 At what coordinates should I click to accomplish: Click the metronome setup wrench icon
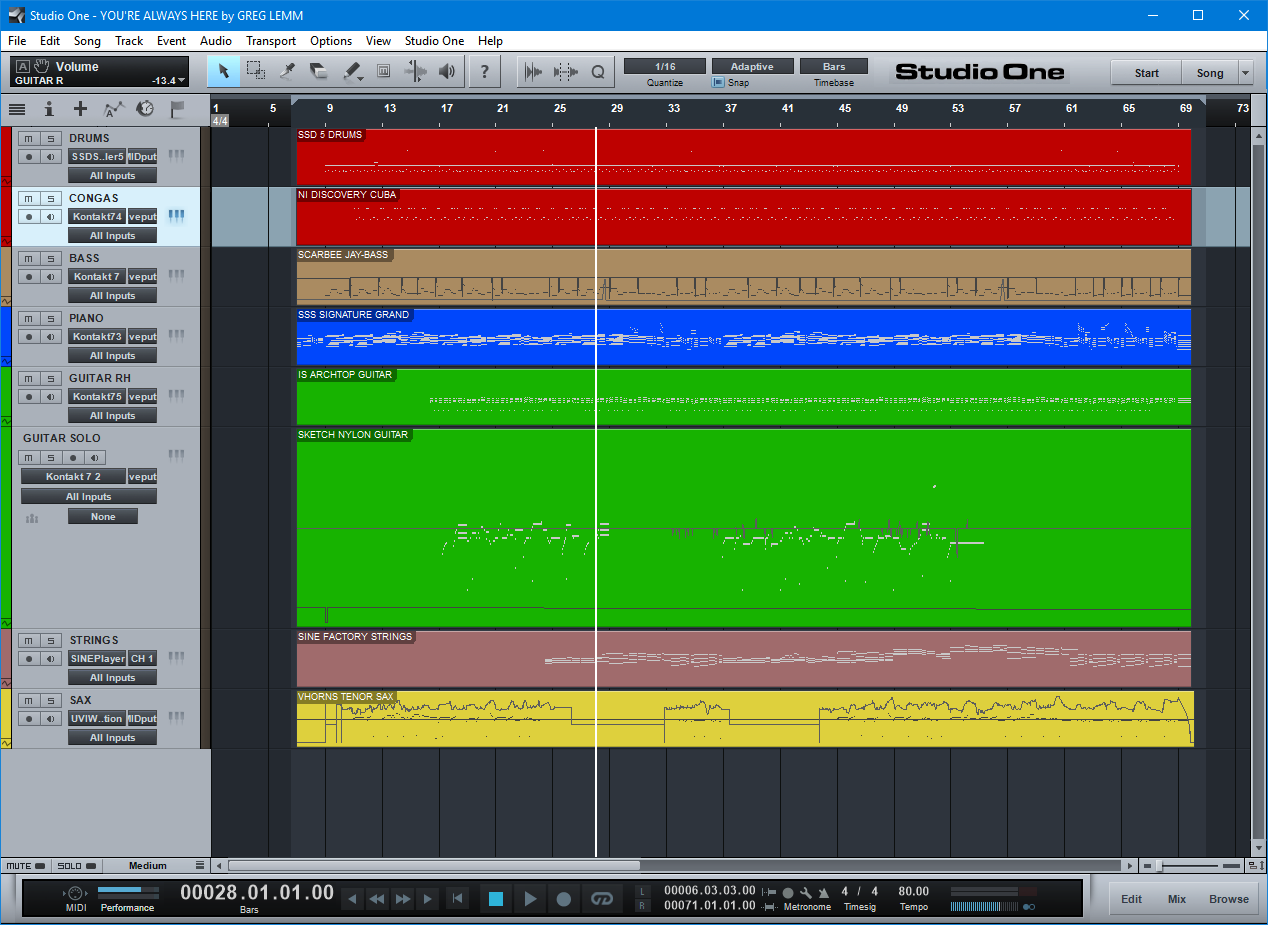pos(806,893)
